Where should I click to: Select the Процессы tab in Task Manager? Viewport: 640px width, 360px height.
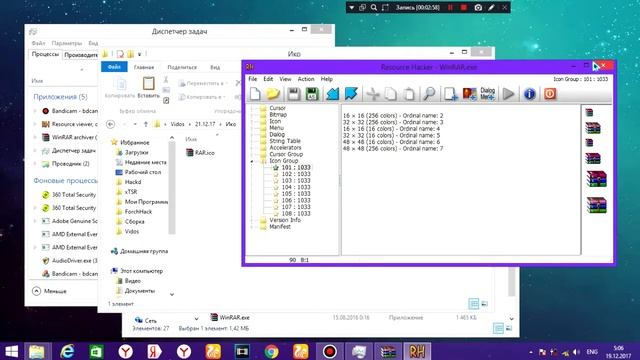point(45,54)
